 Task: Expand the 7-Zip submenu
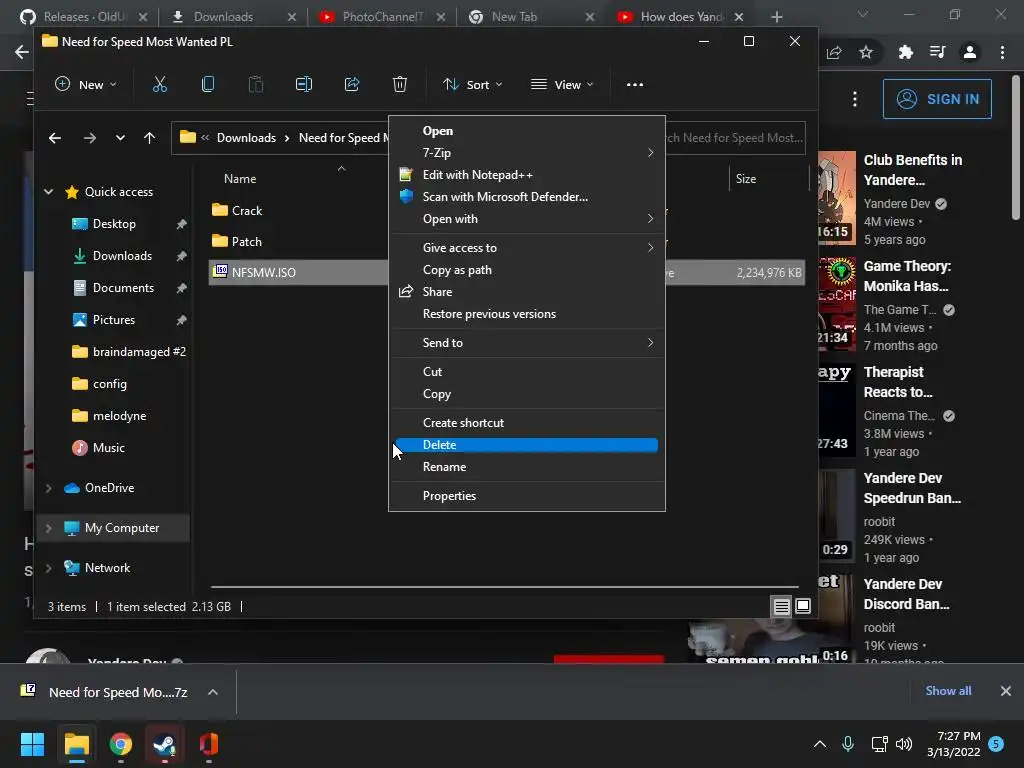tap(527, 153)
